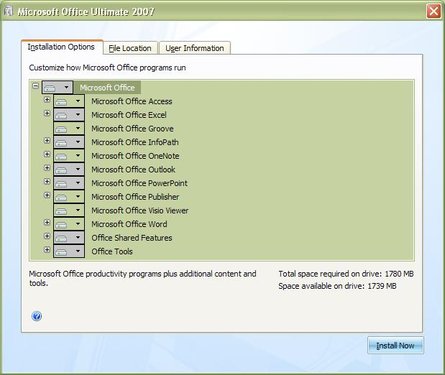Expand the Microsoft Office PowerPoint node
445x375 pixels.
pos(47,182)
